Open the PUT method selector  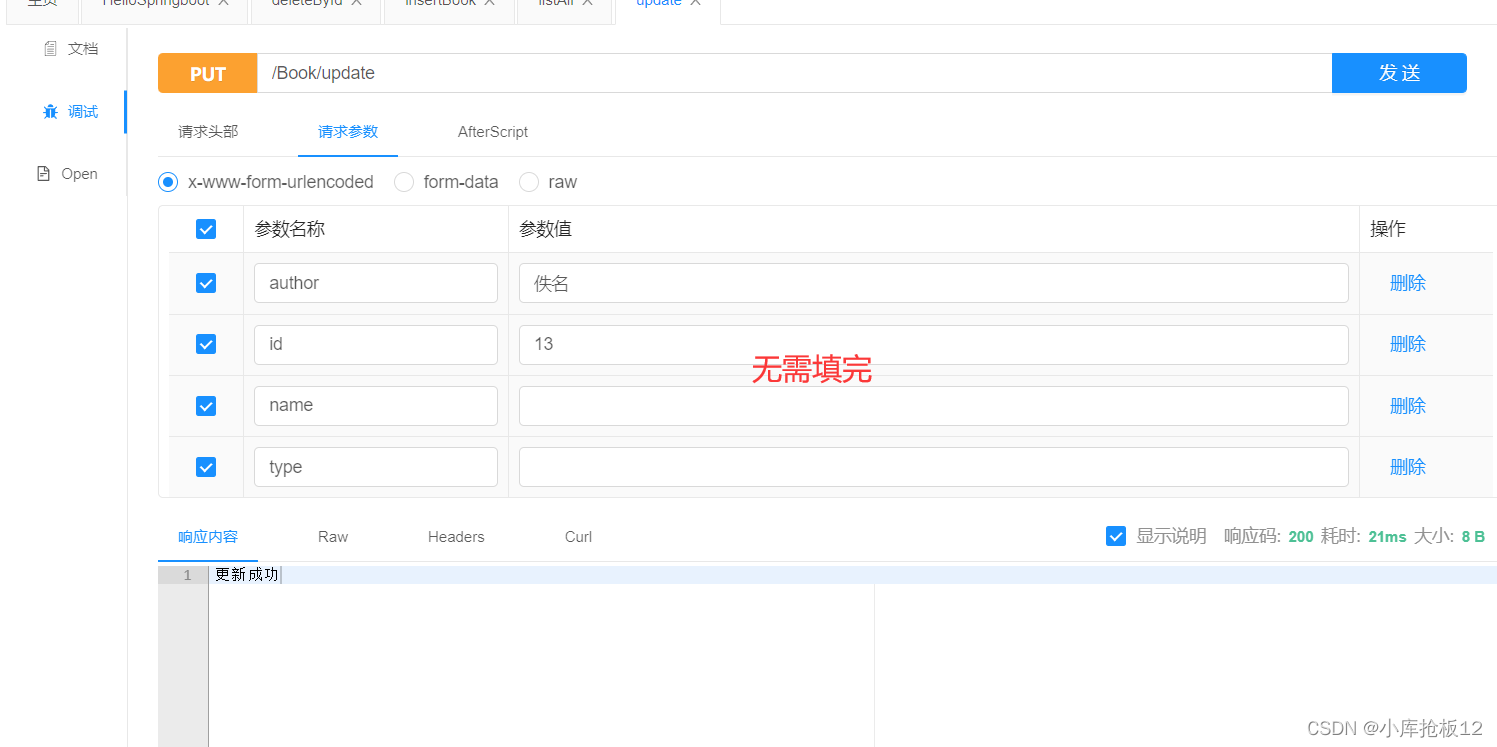click(208, 73)
